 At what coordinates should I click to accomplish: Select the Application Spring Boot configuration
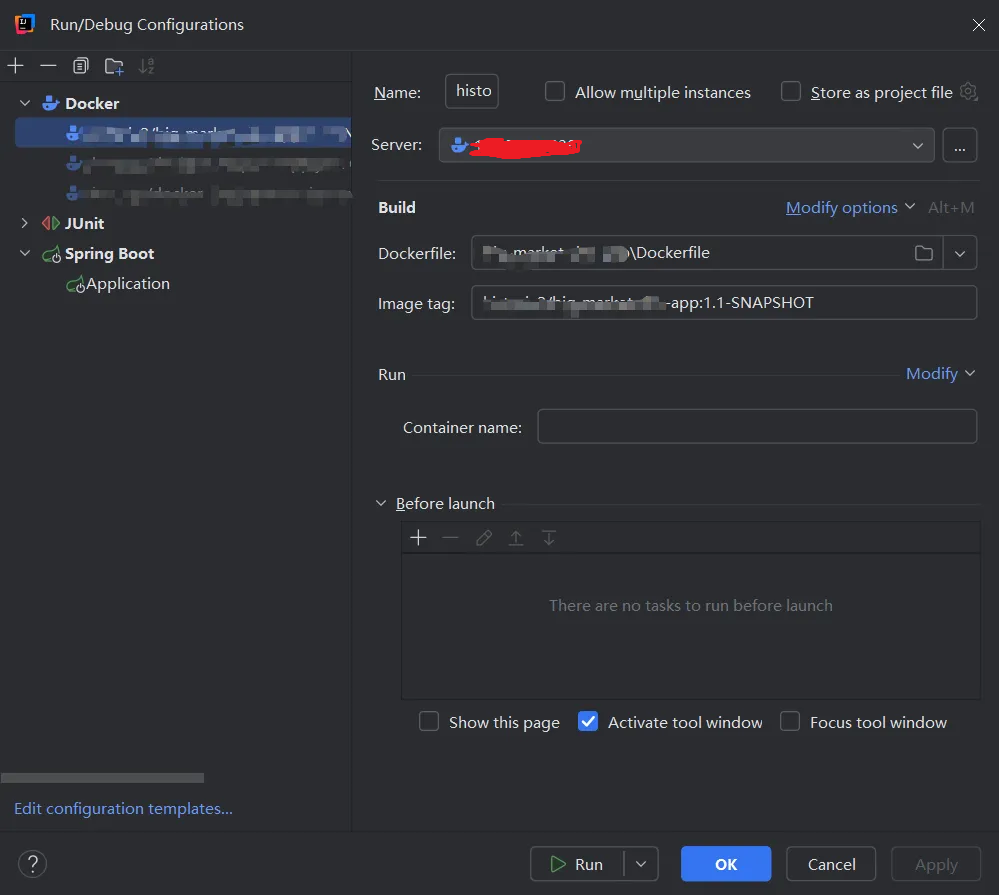pyautogui.click(x=127, y=284)
